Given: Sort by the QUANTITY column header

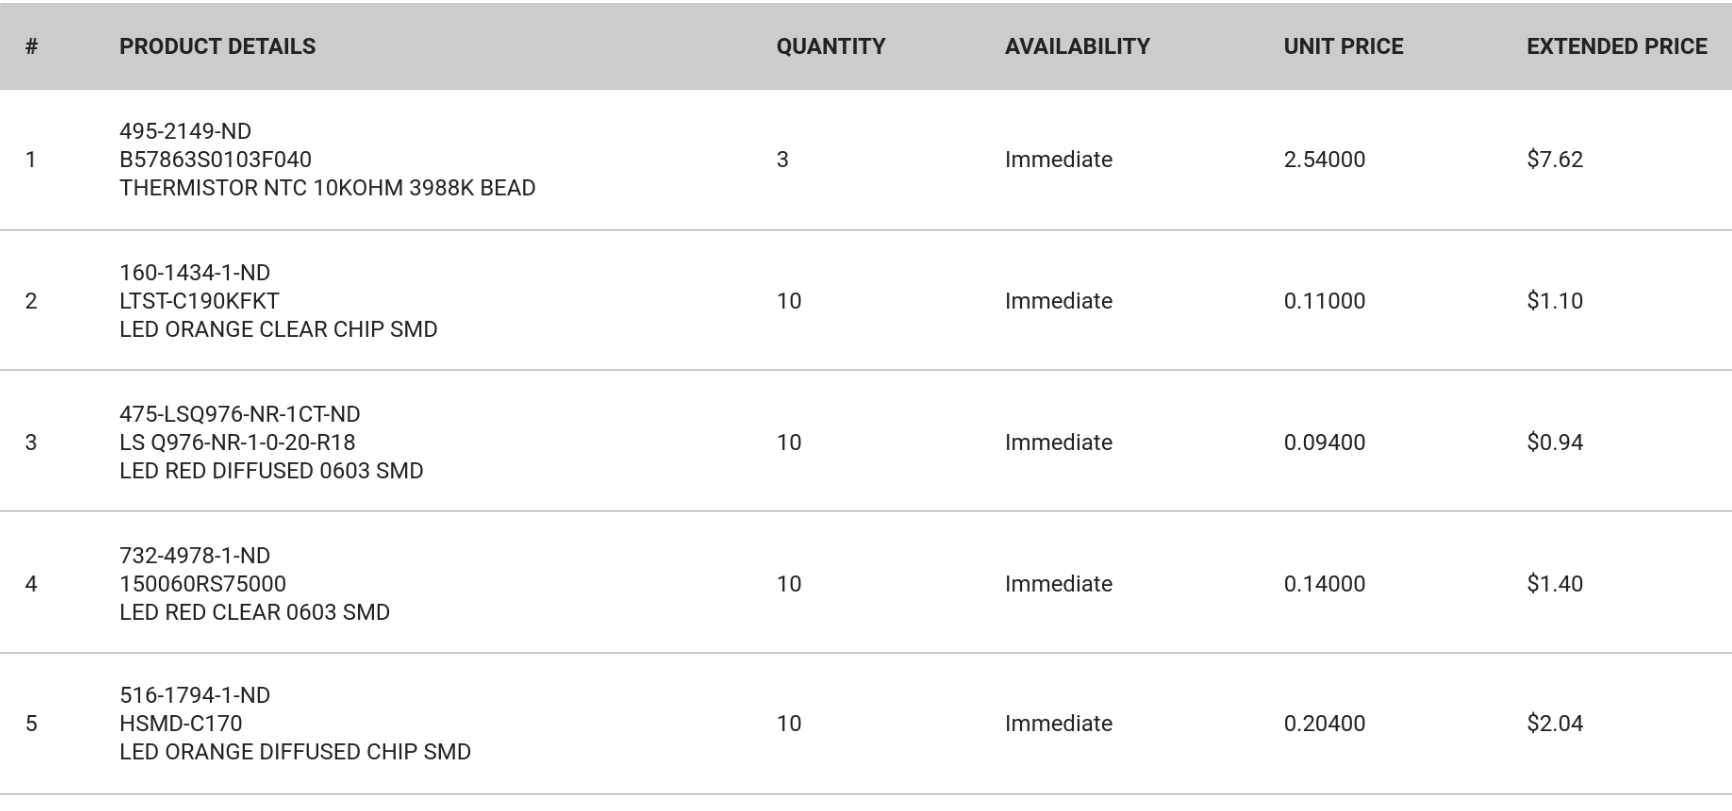Looking at the screenshot, I should [x=830, y=46].
